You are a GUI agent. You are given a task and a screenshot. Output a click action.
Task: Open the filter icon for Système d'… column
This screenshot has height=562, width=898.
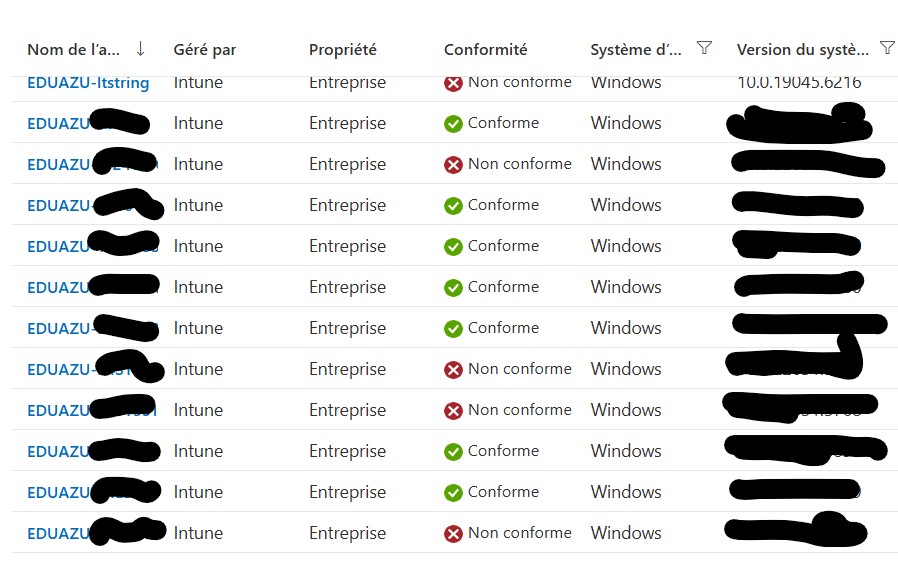(x=704, y=48)
